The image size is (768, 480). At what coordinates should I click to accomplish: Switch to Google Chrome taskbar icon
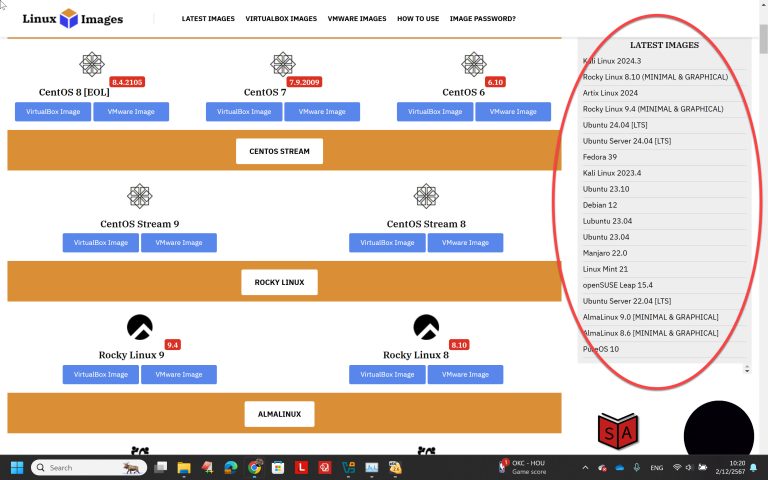(x=255, y=468)
